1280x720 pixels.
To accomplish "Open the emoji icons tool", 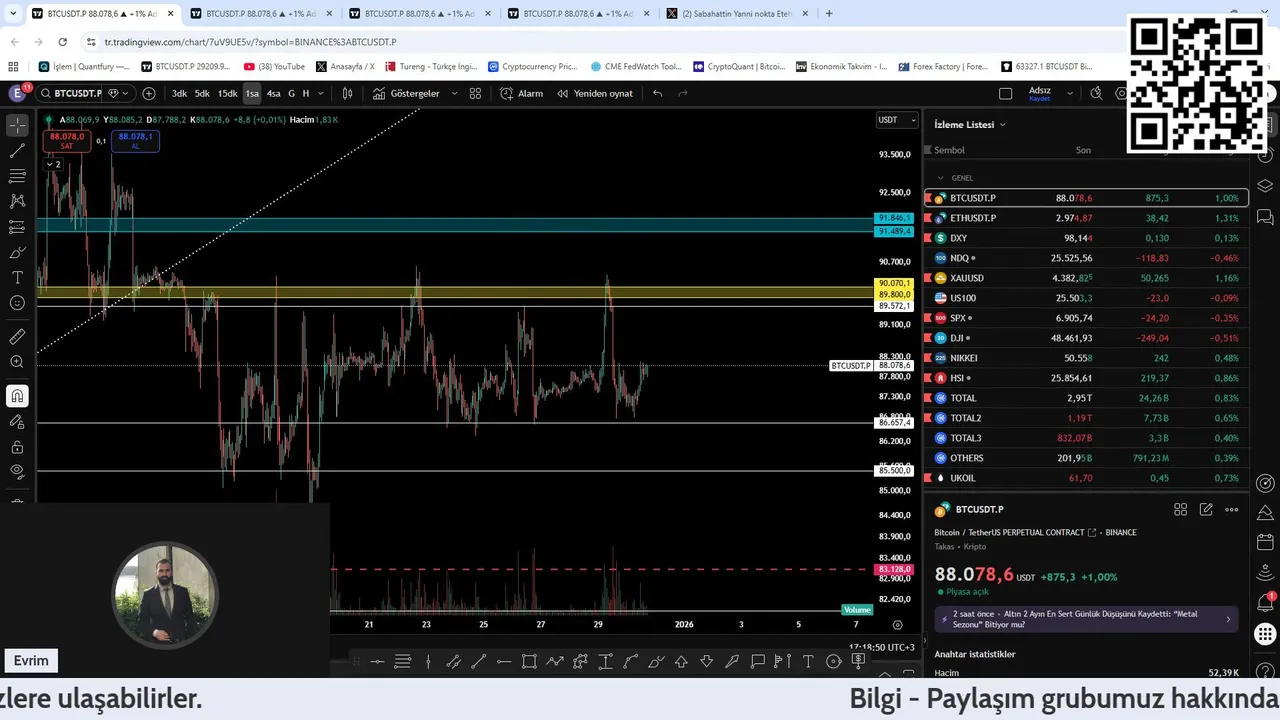I will tap(17, 303).
